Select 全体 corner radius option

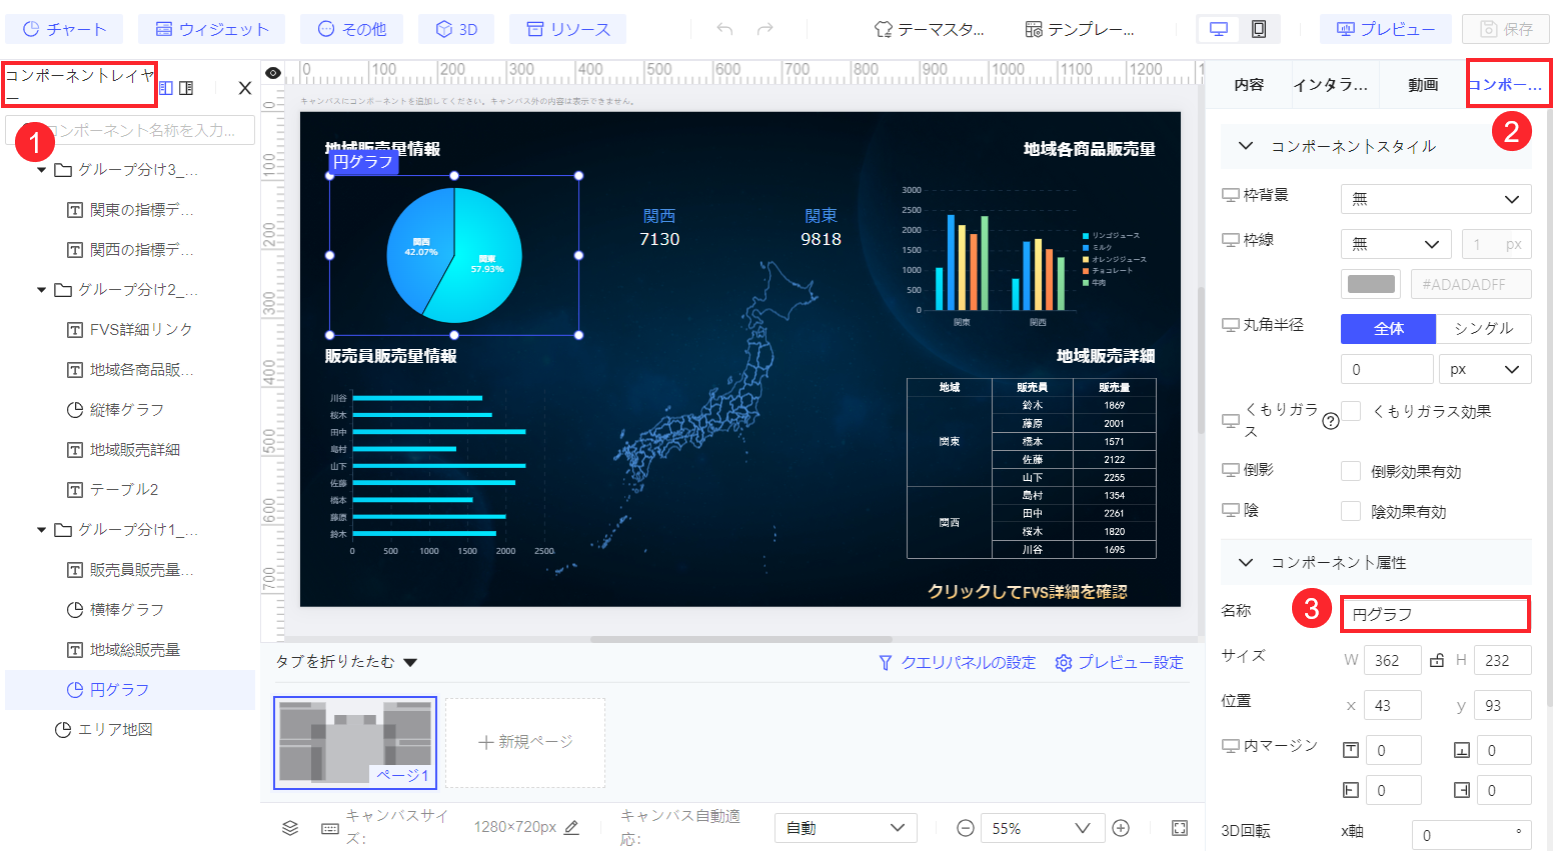[x=1388, y=329]
